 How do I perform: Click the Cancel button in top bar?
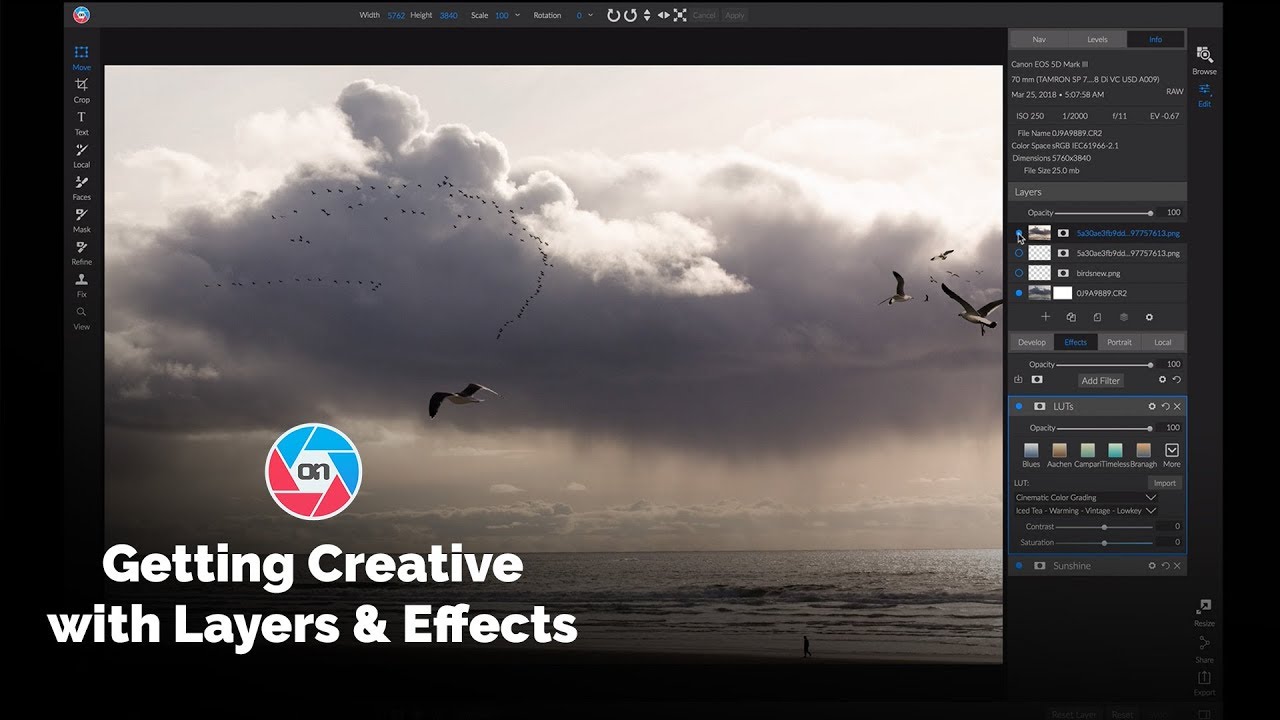click(704, 15)
